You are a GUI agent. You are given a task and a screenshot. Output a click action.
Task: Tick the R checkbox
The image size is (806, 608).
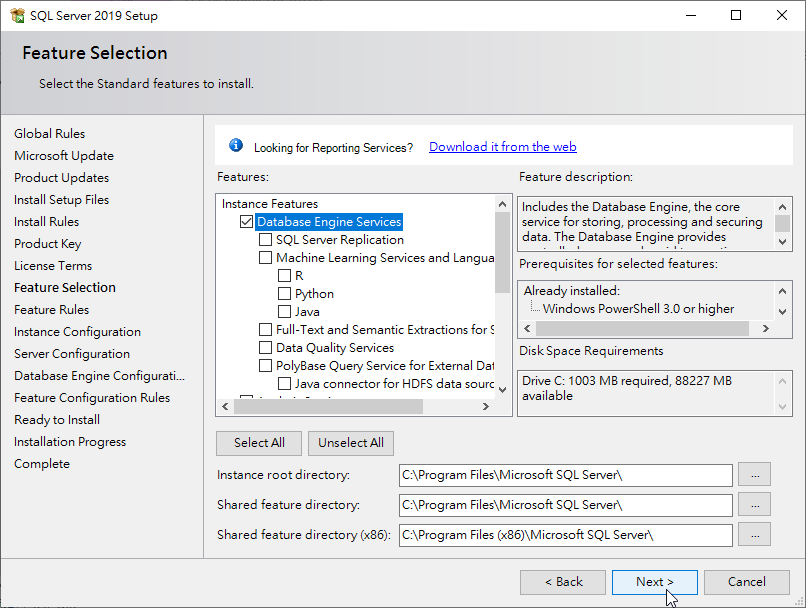284,275
